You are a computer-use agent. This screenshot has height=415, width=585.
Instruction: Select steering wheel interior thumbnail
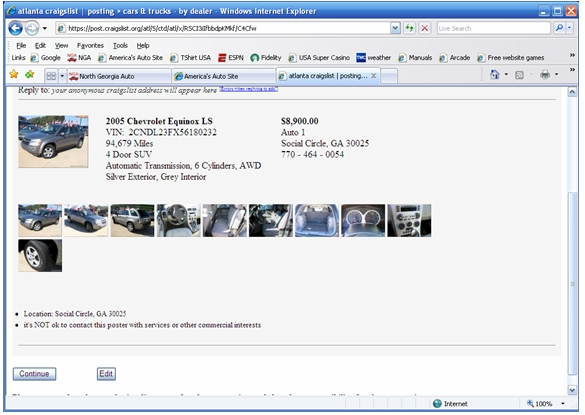(178, 220)
